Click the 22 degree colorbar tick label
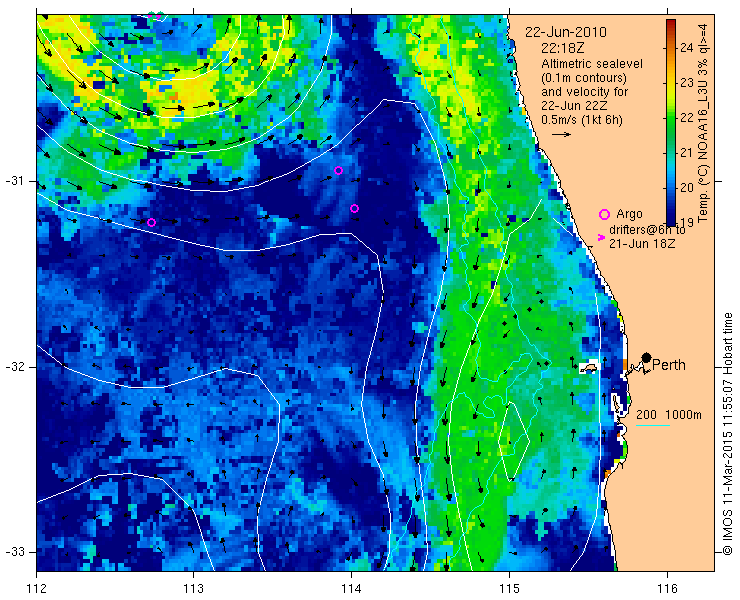 687,118
